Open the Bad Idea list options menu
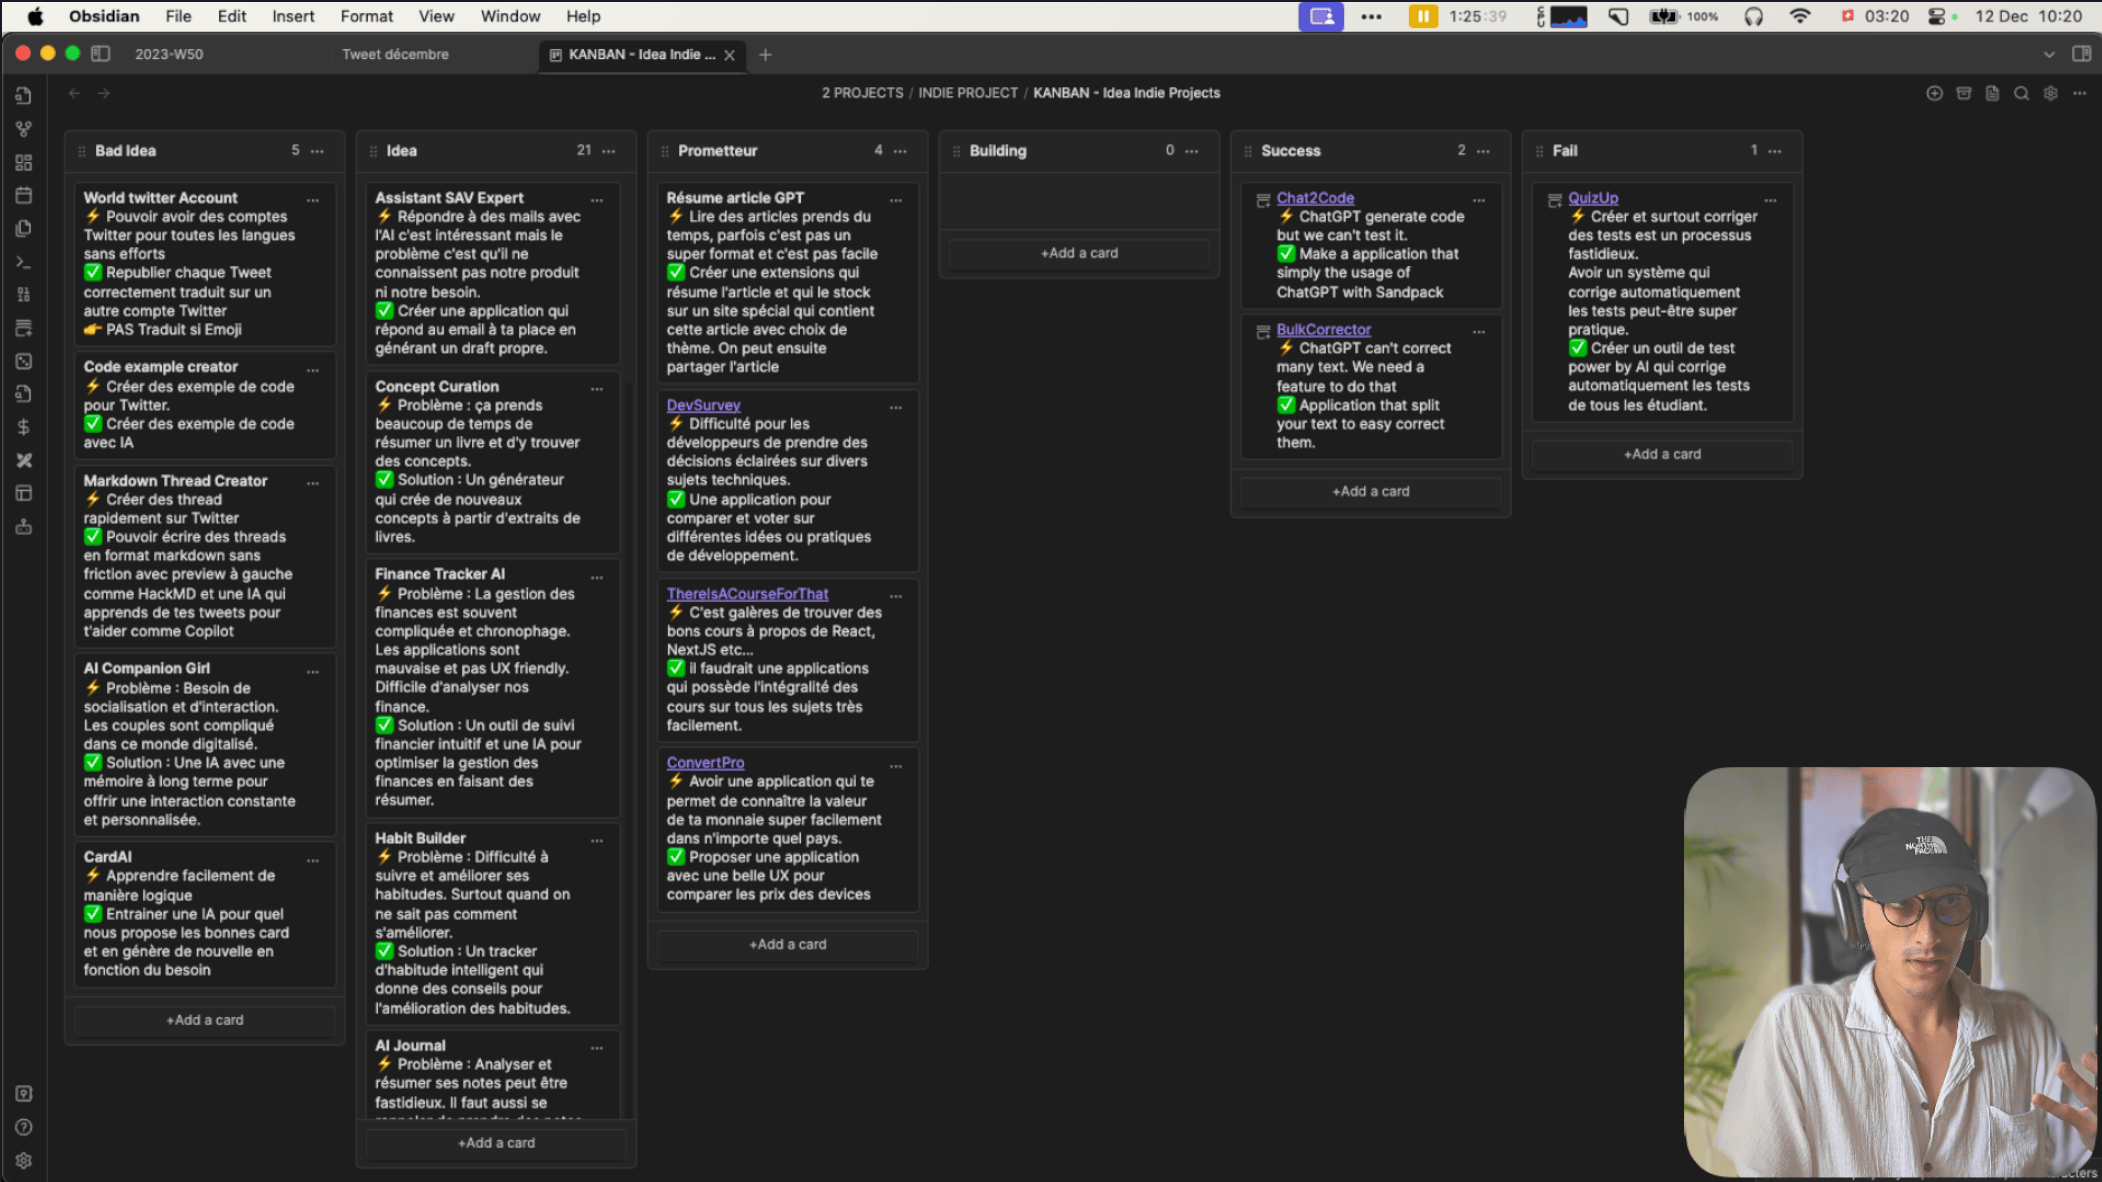 point(317,151)
